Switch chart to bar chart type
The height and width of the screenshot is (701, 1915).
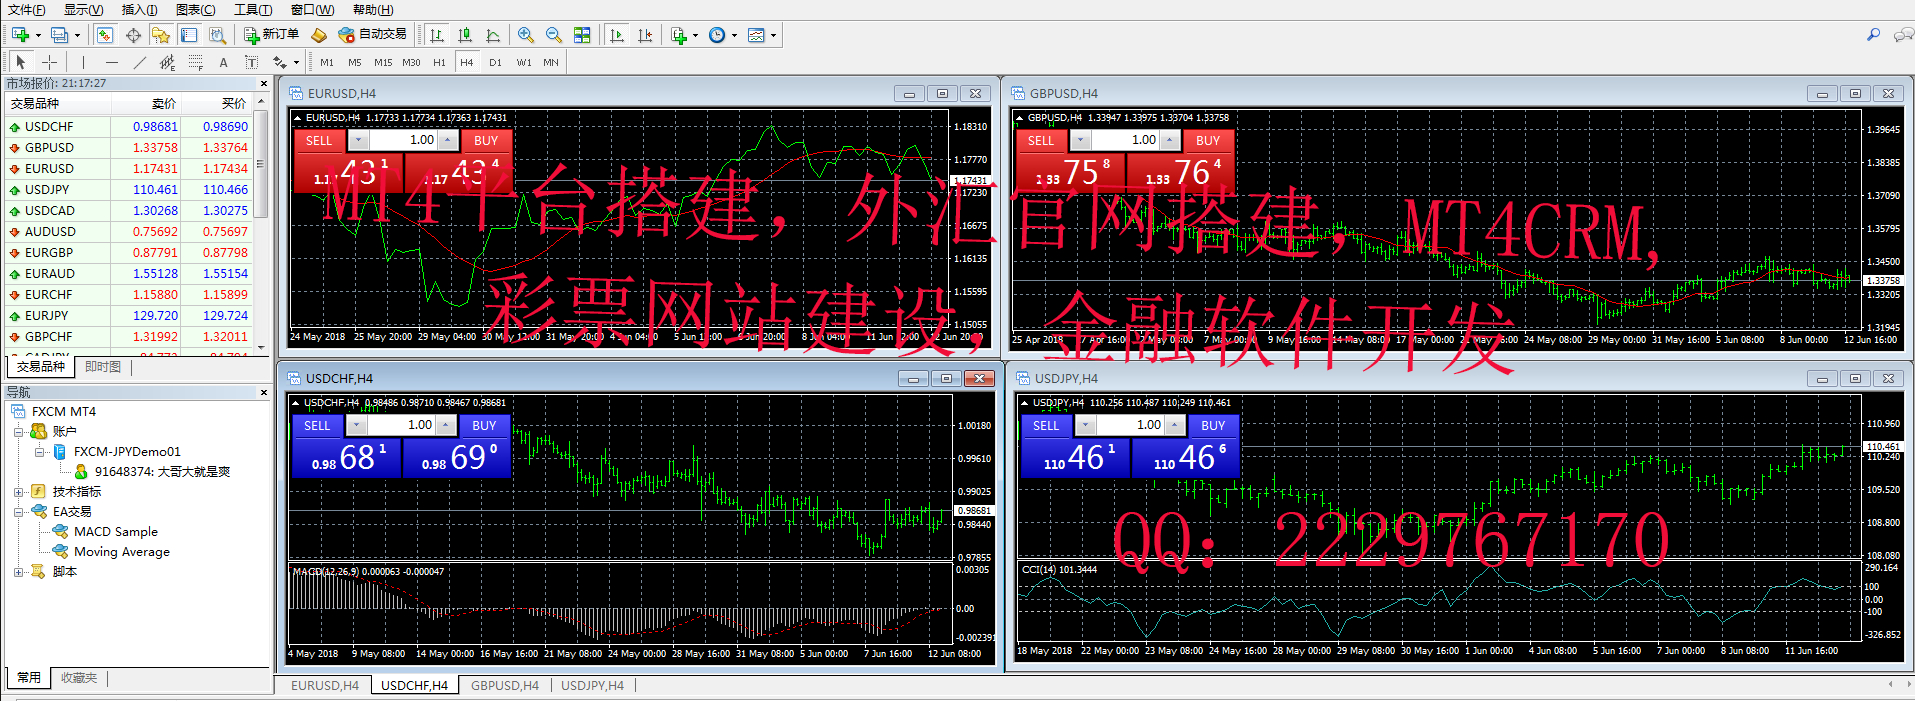[x=437, y=35]
